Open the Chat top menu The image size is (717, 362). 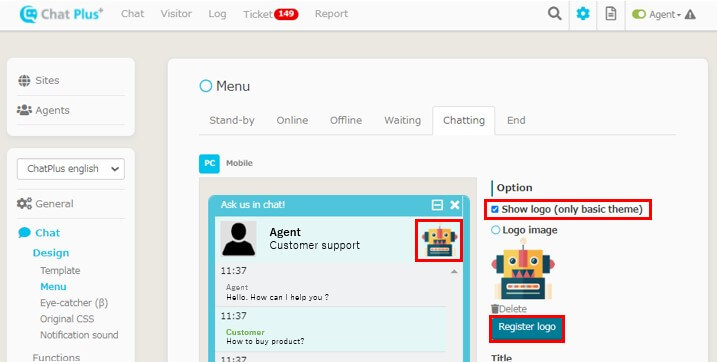(133, 14)
